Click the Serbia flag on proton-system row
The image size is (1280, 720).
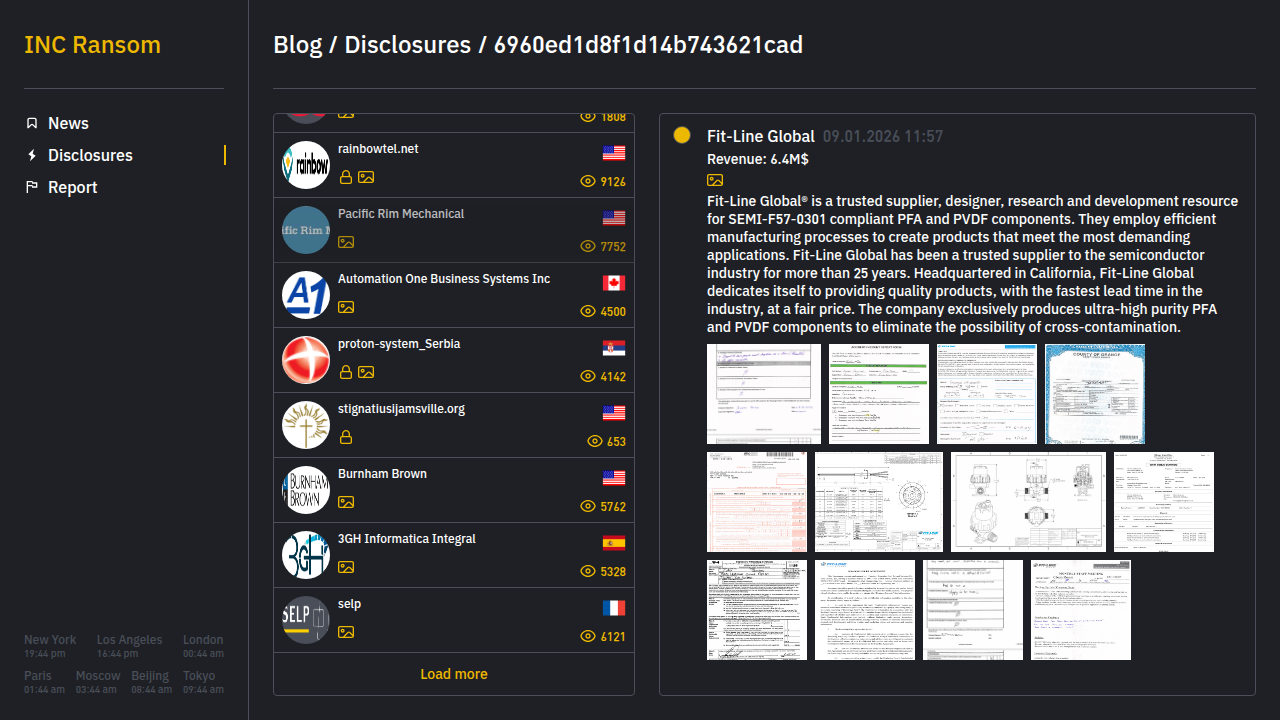614,348
